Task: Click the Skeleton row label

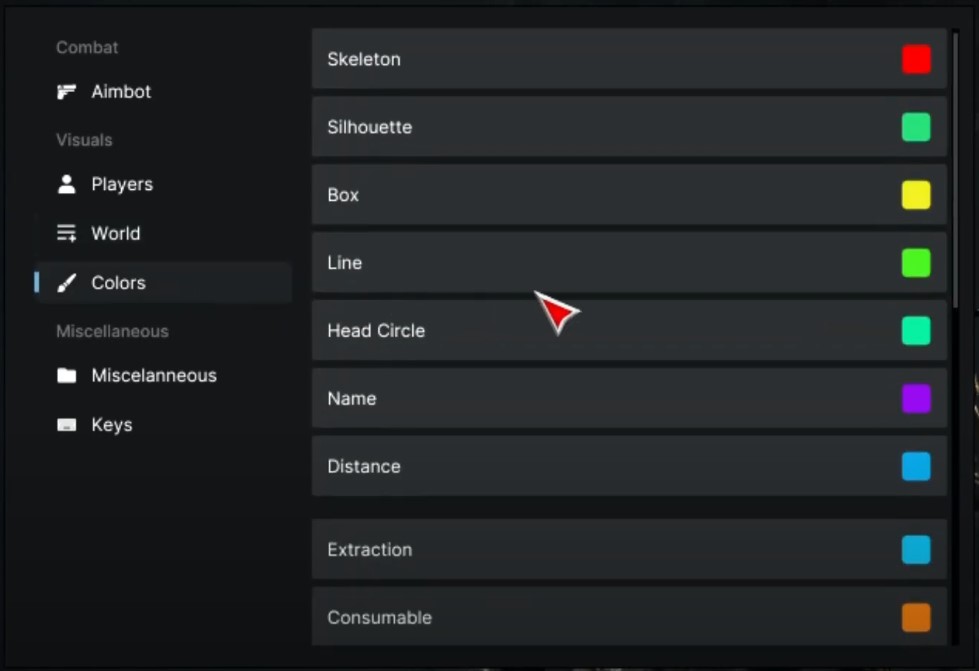Action: (x=364, y=60)
